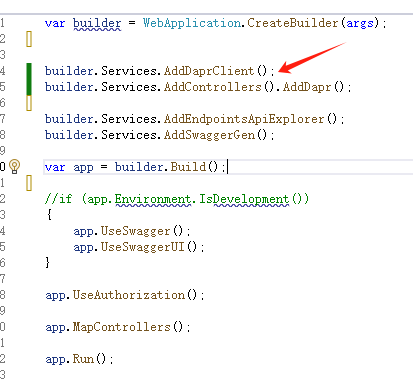The image size is (413, 379).
Task: Click the yellow marker below AddControllers line
Action: click(x=29, y=103)
